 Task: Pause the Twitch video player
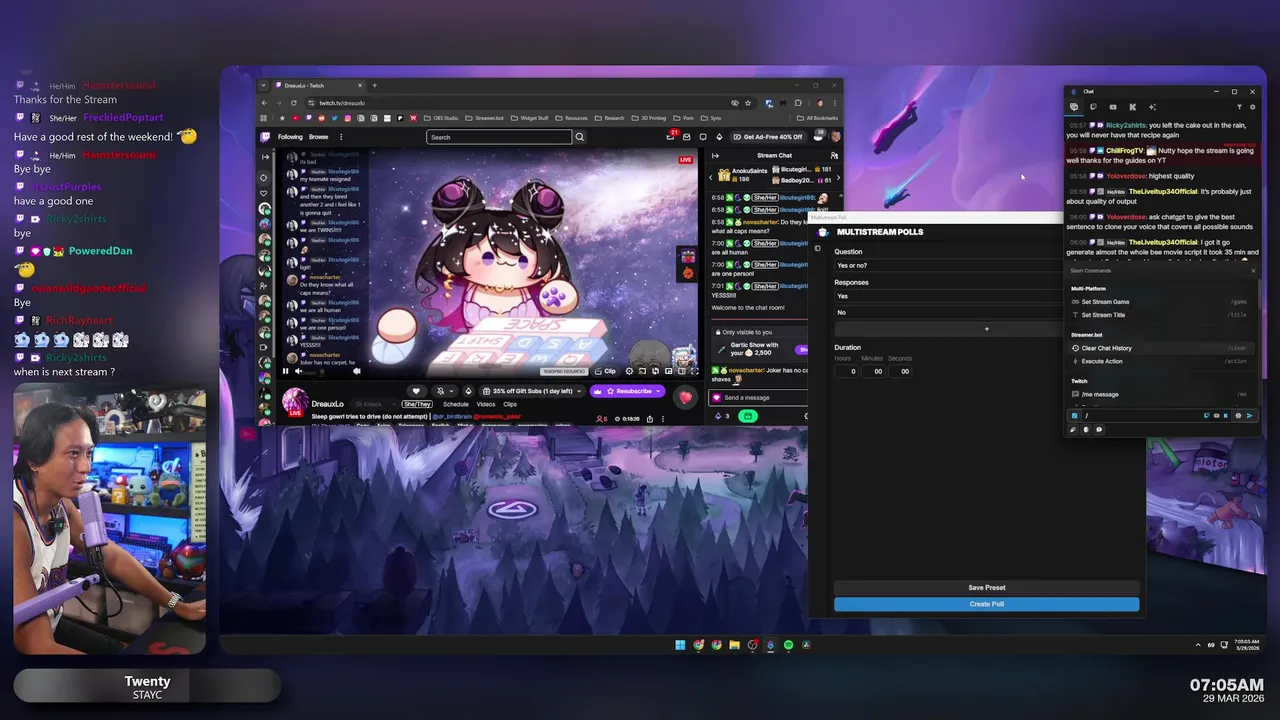click(285, 371)
